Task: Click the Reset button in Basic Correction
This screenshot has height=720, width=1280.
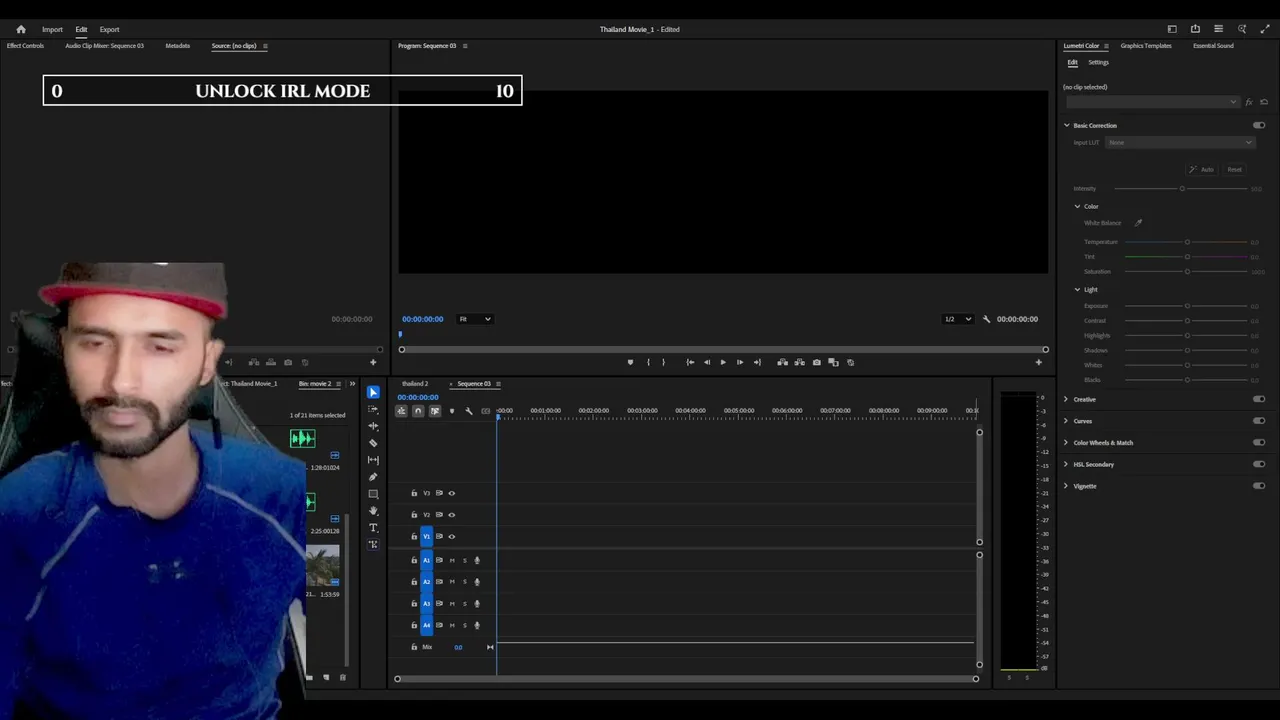Action: pyautogui.click(x=1235, y=170)
